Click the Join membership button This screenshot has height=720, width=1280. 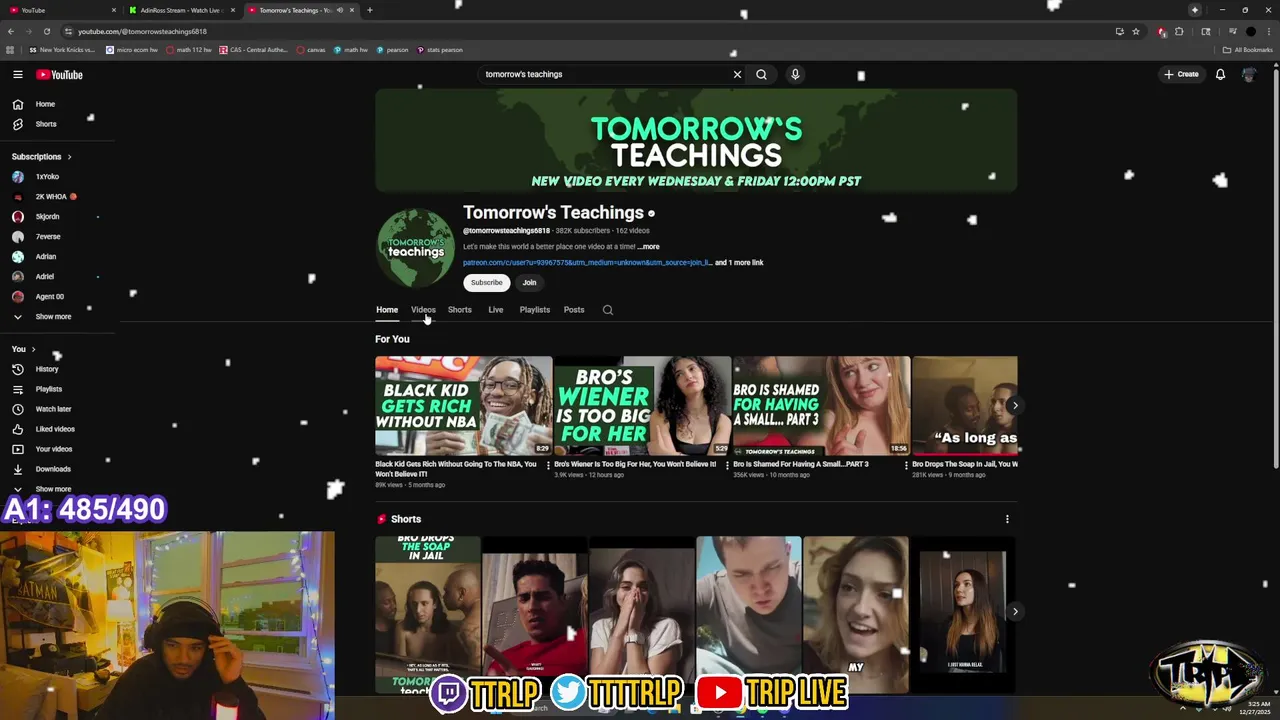529,282
